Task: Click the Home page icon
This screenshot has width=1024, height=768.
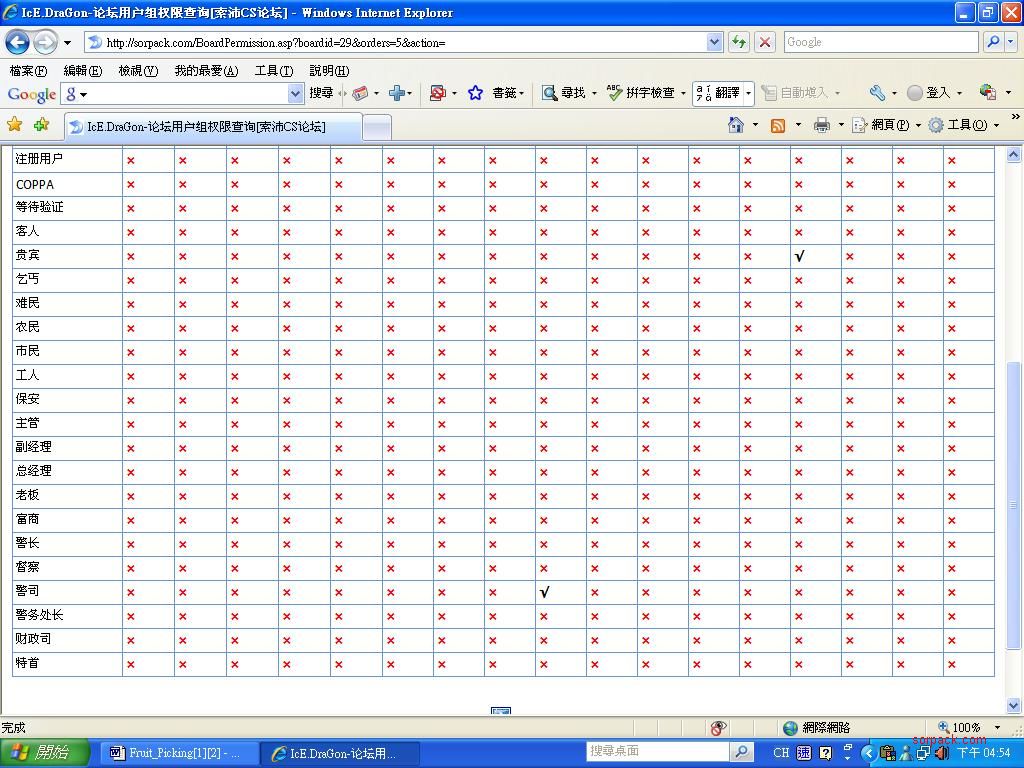Action: 736,125
